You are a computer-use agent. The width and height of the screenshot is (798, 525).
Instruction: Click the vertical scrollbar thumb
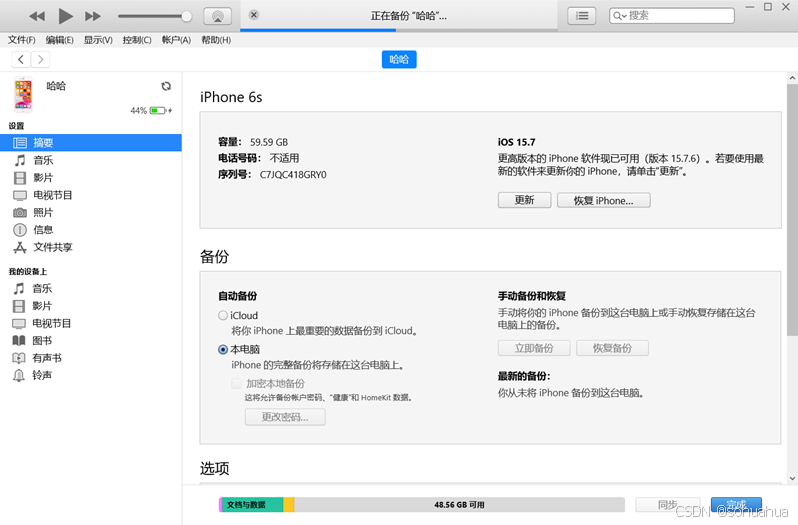(792, 210)
